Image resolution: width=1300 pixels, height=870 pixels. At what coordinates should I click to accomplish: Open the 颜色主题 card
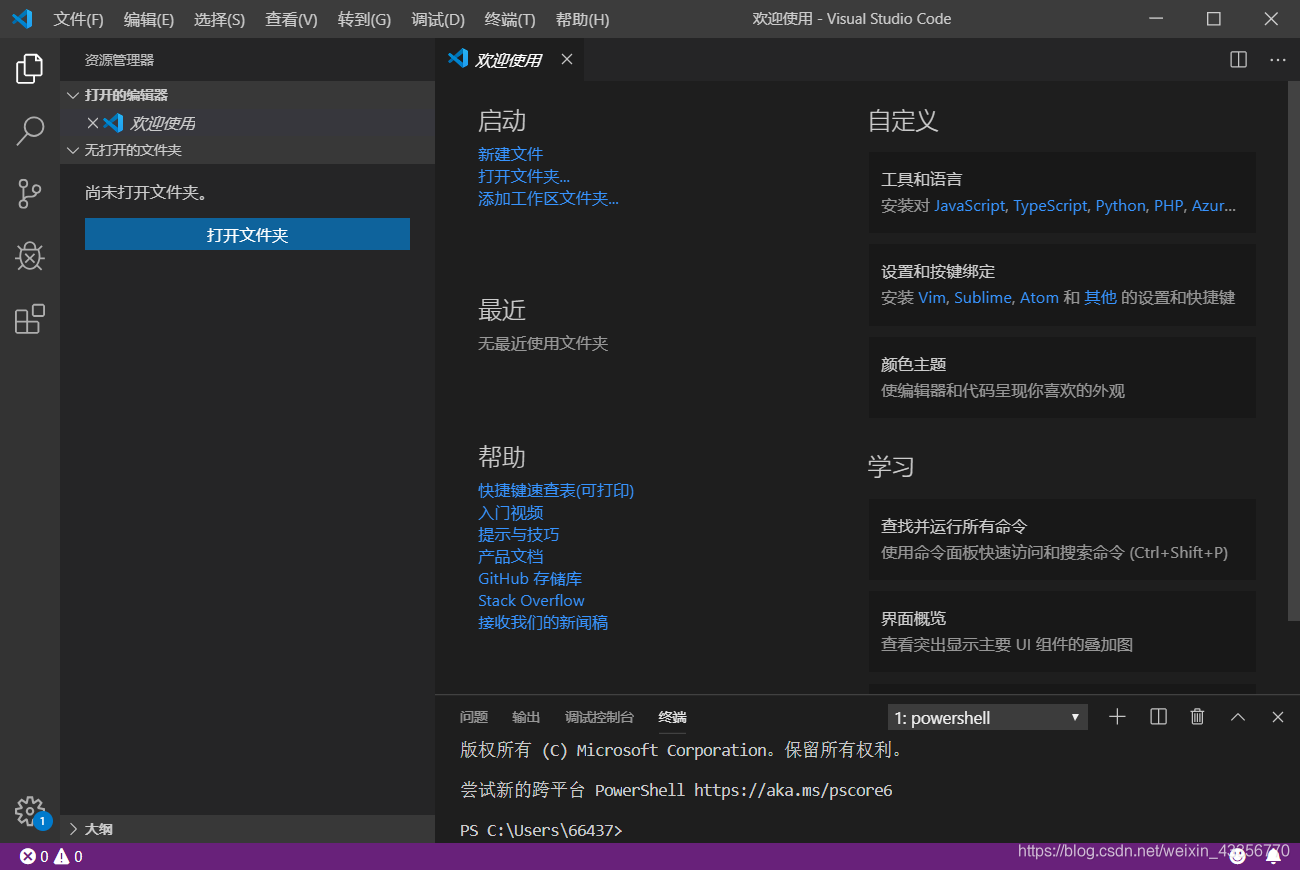click(1062, 377)
